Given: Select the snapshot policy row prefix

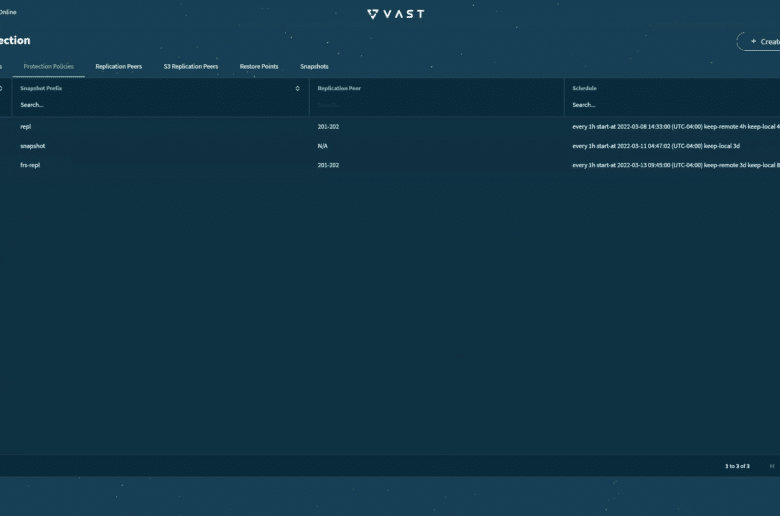Looking at the screenshot, I should click(32, 146).
